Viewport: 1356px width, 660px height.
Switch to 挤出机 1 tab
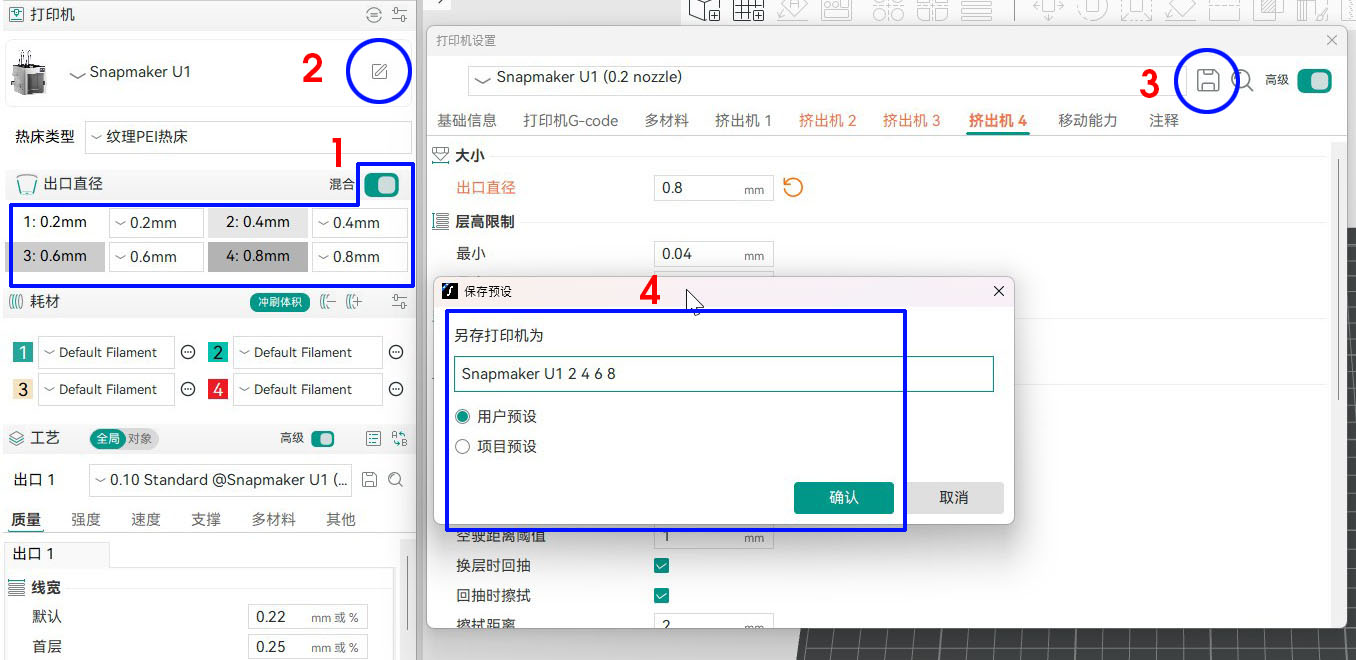(x=743, y=121)
